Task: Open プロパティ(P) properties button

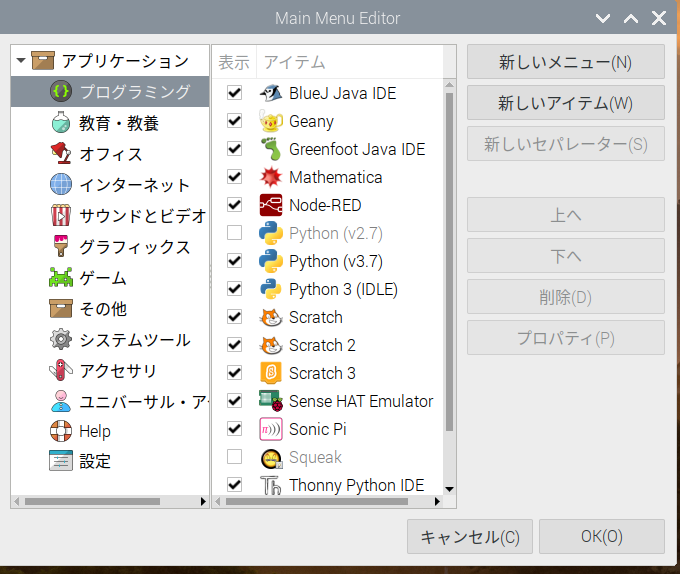Action: click(566, 338)
